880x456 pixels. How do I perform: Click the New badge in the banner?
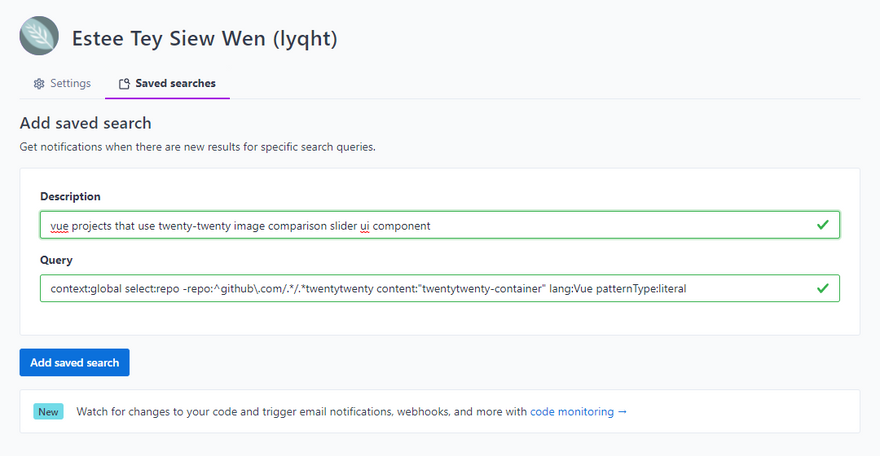pos(48,411)
